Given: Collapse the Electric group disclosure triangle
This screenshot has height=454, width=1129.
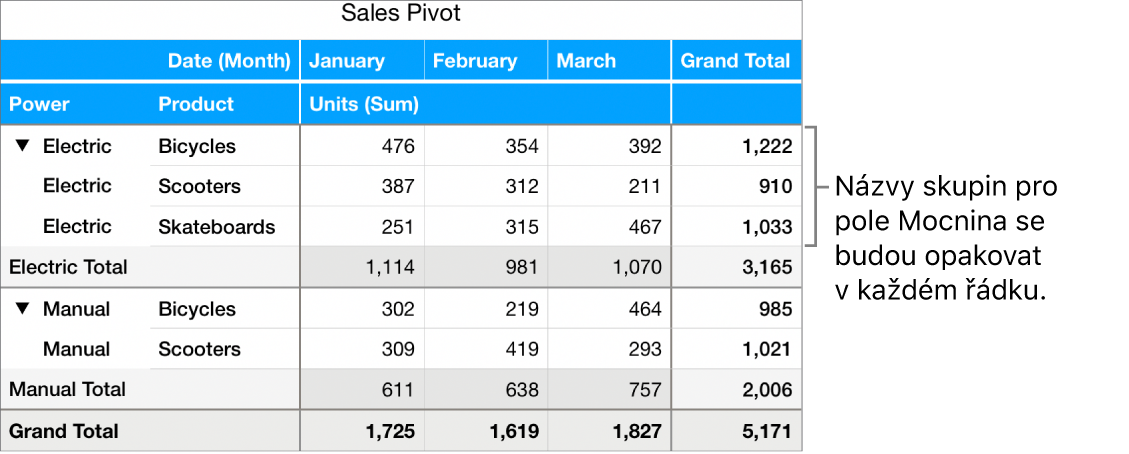Looking at the screenshot, I should (x=23, y=146).
